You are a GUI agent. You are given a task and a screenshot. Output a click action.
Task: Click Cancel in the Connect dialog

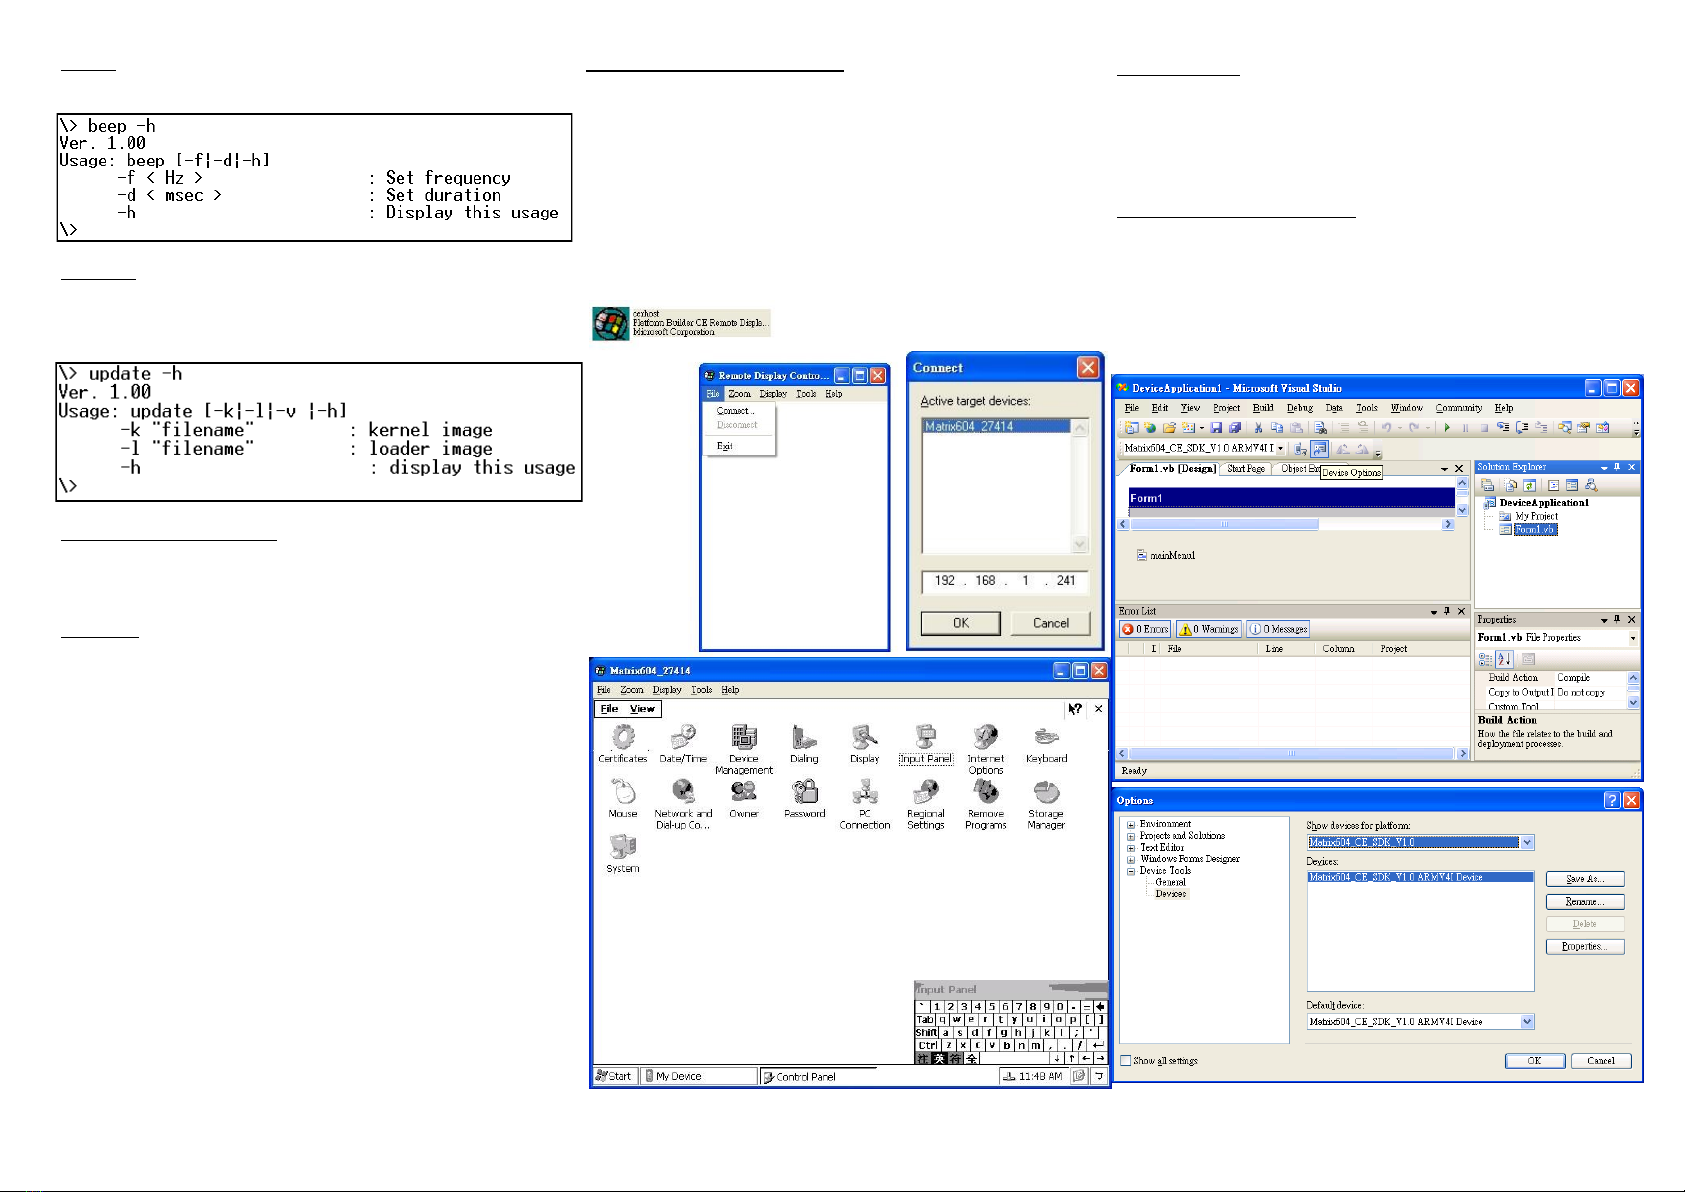[1051, 623]
